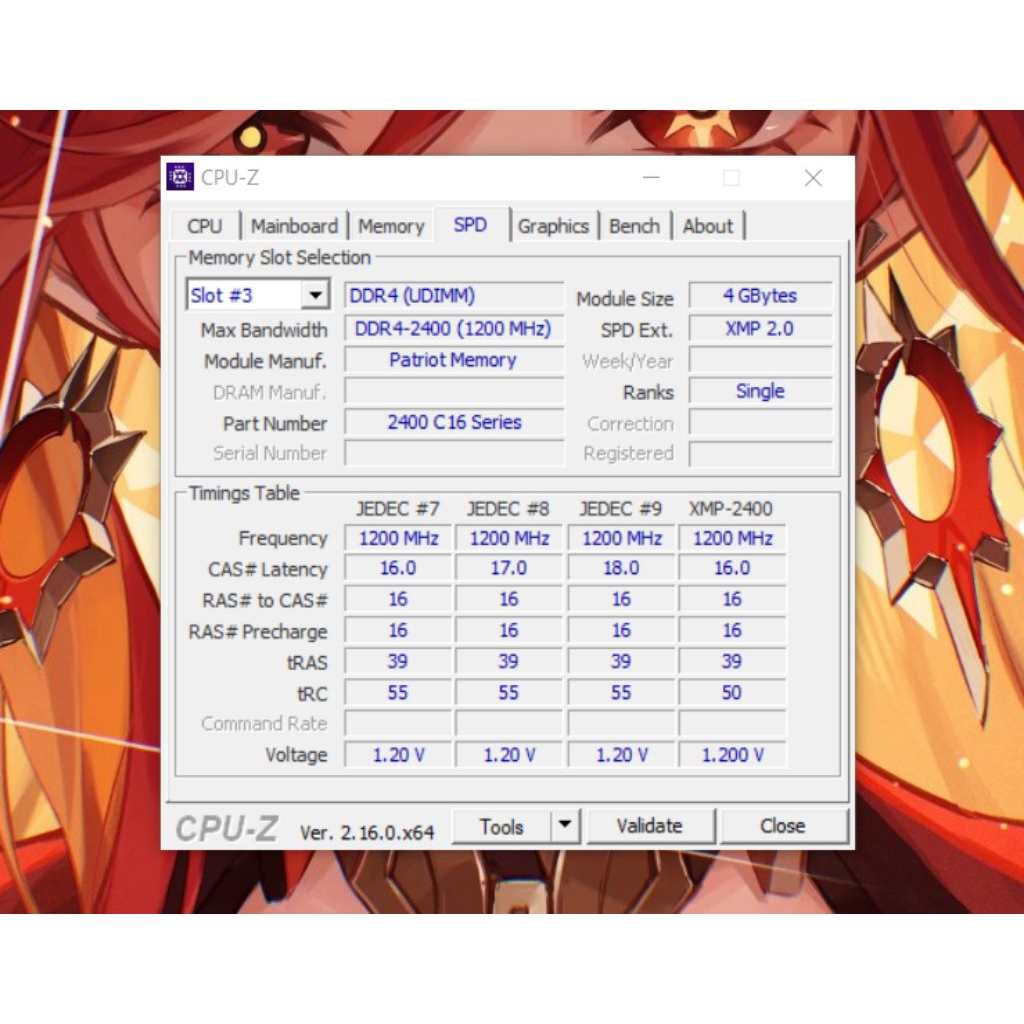The image size is (1024, 1024).
Task: Click JEDEC #7 tRC value 55
Action: [x=398, y=692]
